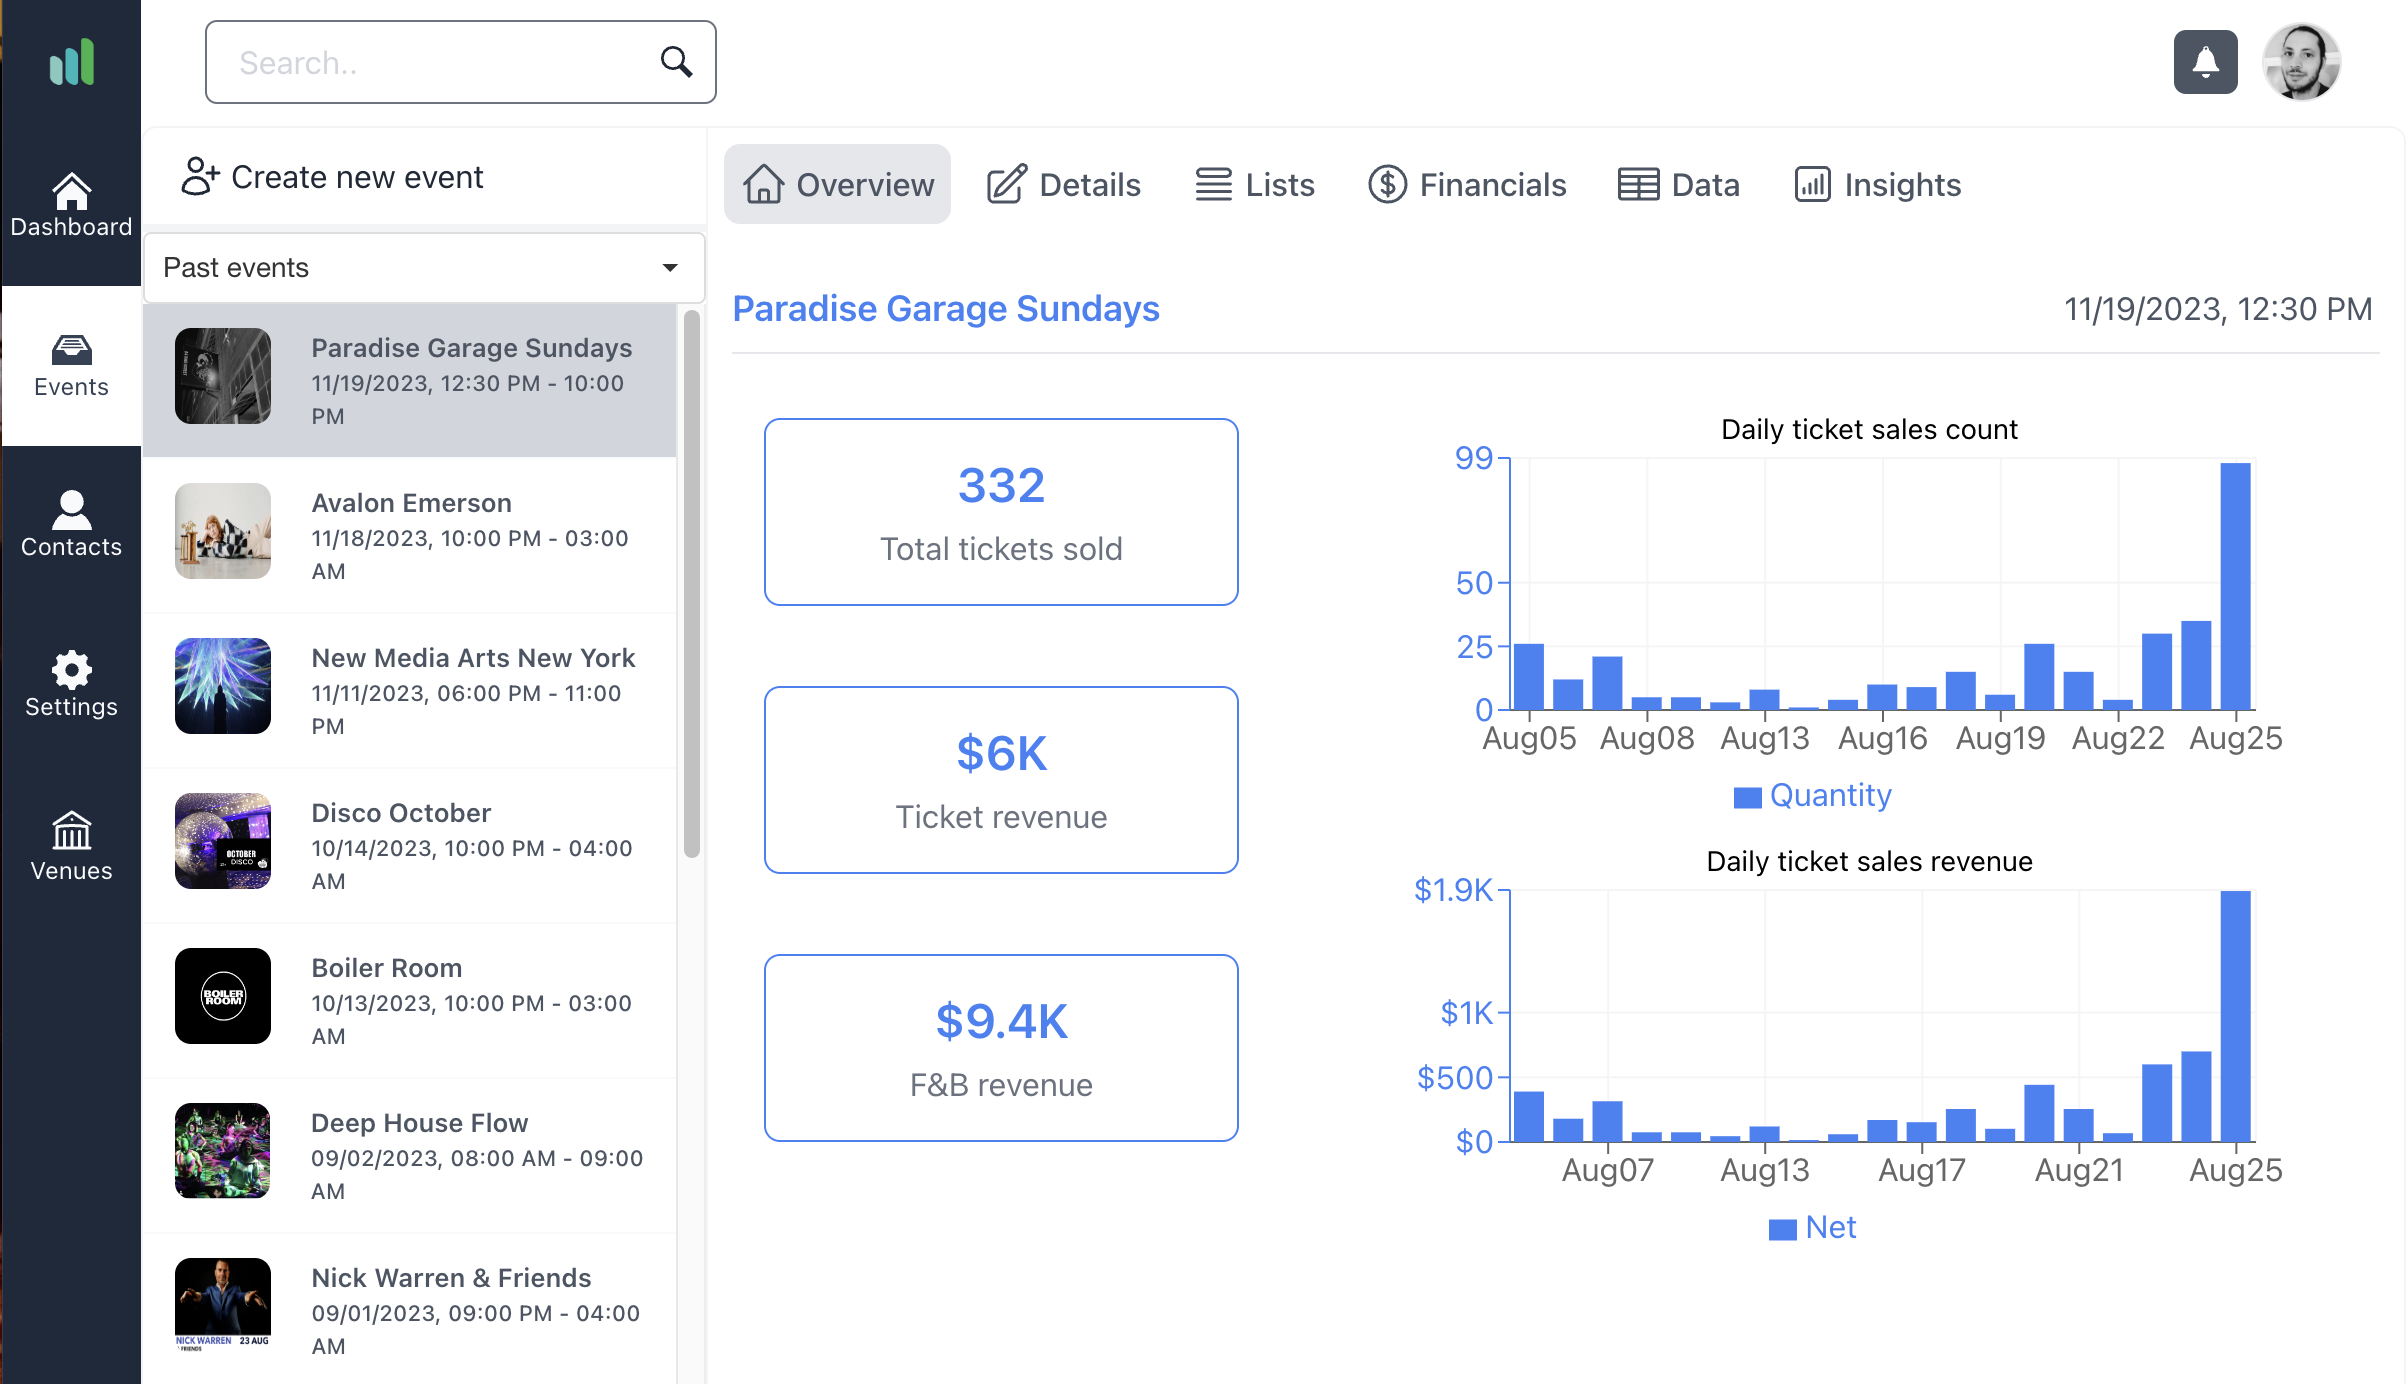Open Disco October event title
2406x1384 pixels.
401,812
